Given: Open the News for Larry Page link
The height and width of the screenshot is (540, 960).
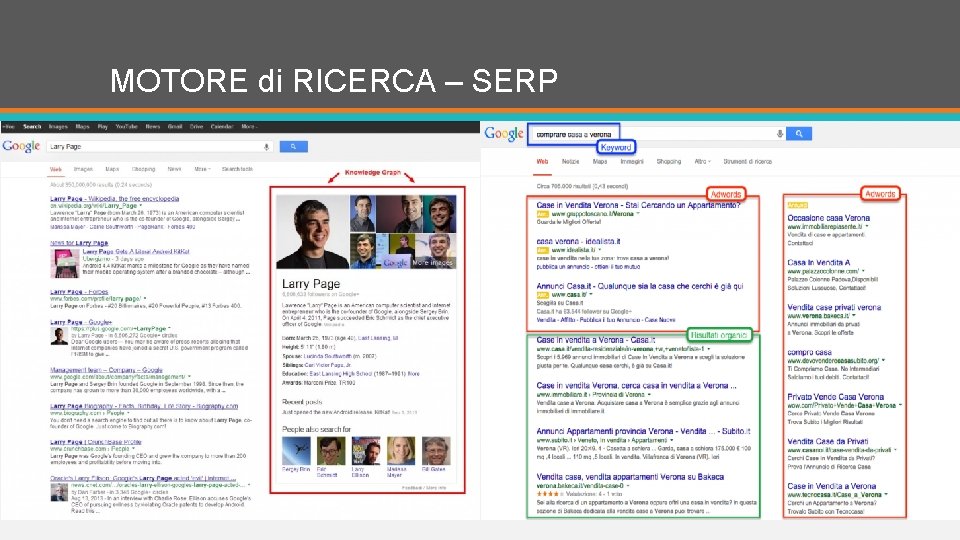Looking at the screenshot, I should [79, 243].
